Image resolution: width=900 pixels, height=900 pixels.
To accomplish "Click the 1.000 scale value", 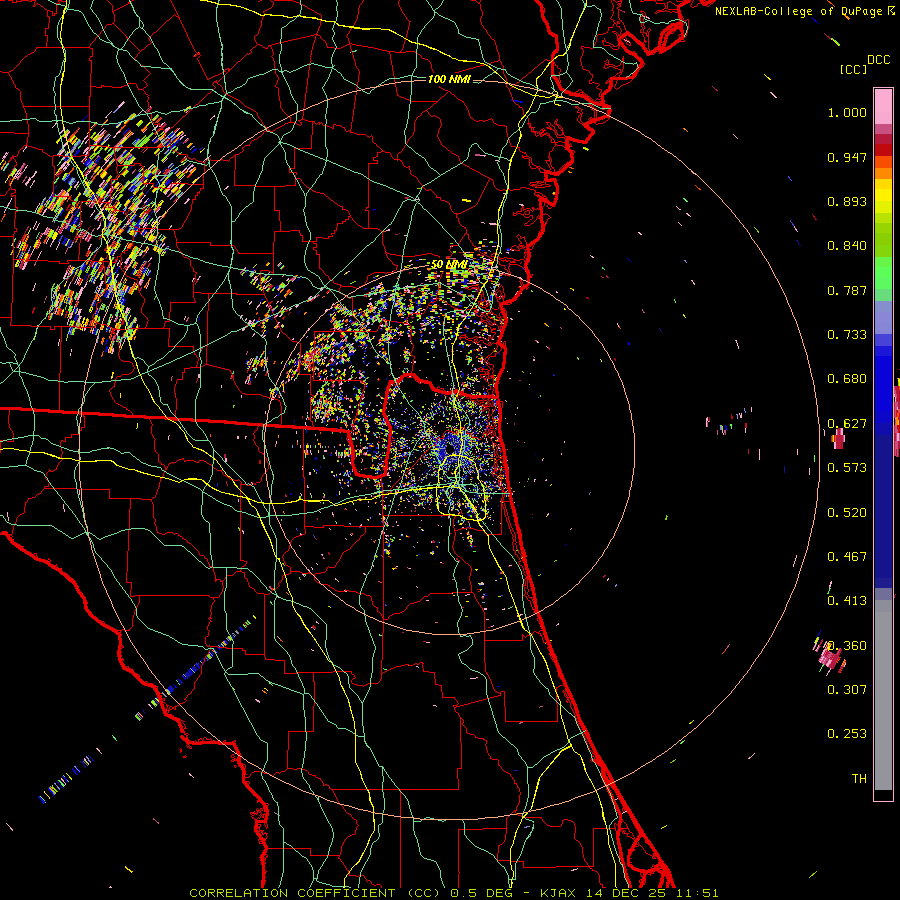I will tap(847, 112).
